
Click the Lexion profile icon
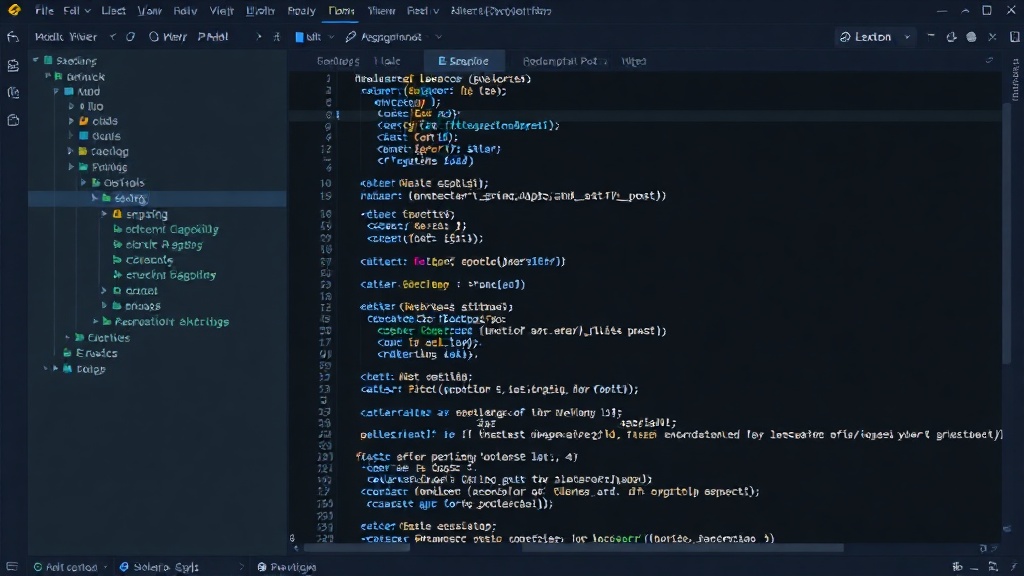click(x=845, y=37)
